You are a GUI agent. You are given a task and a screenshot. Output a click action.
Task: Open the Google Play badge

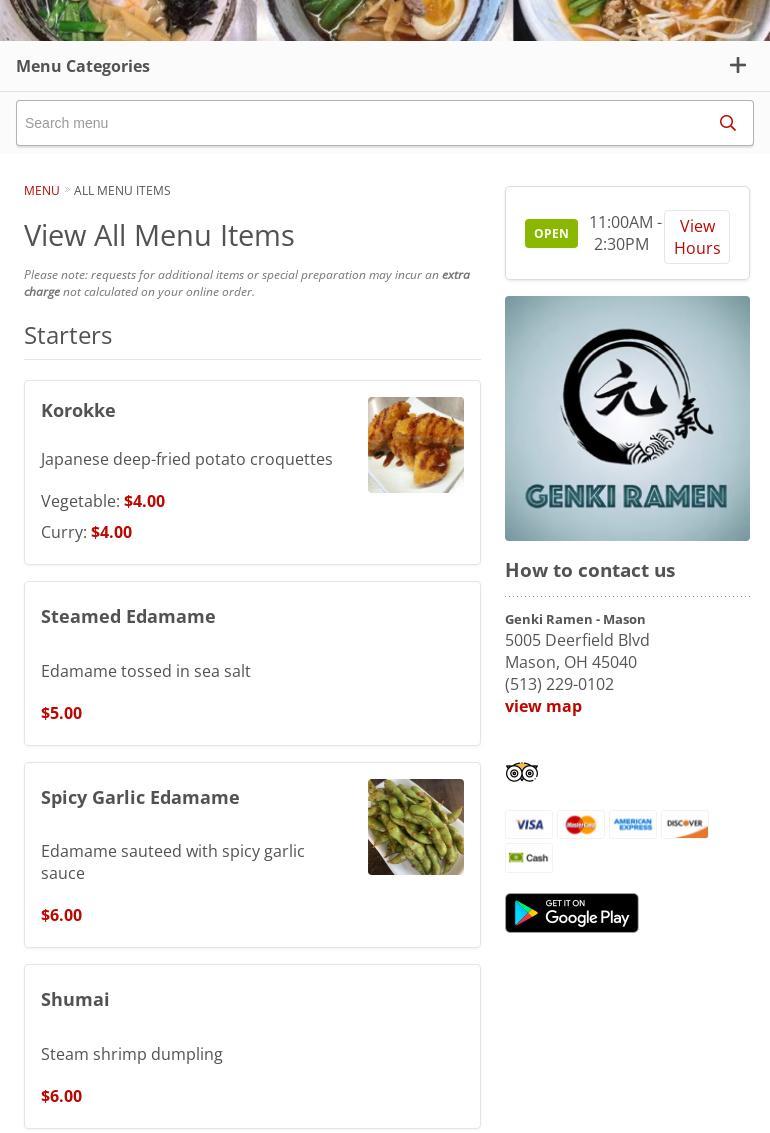click(571, 913)
